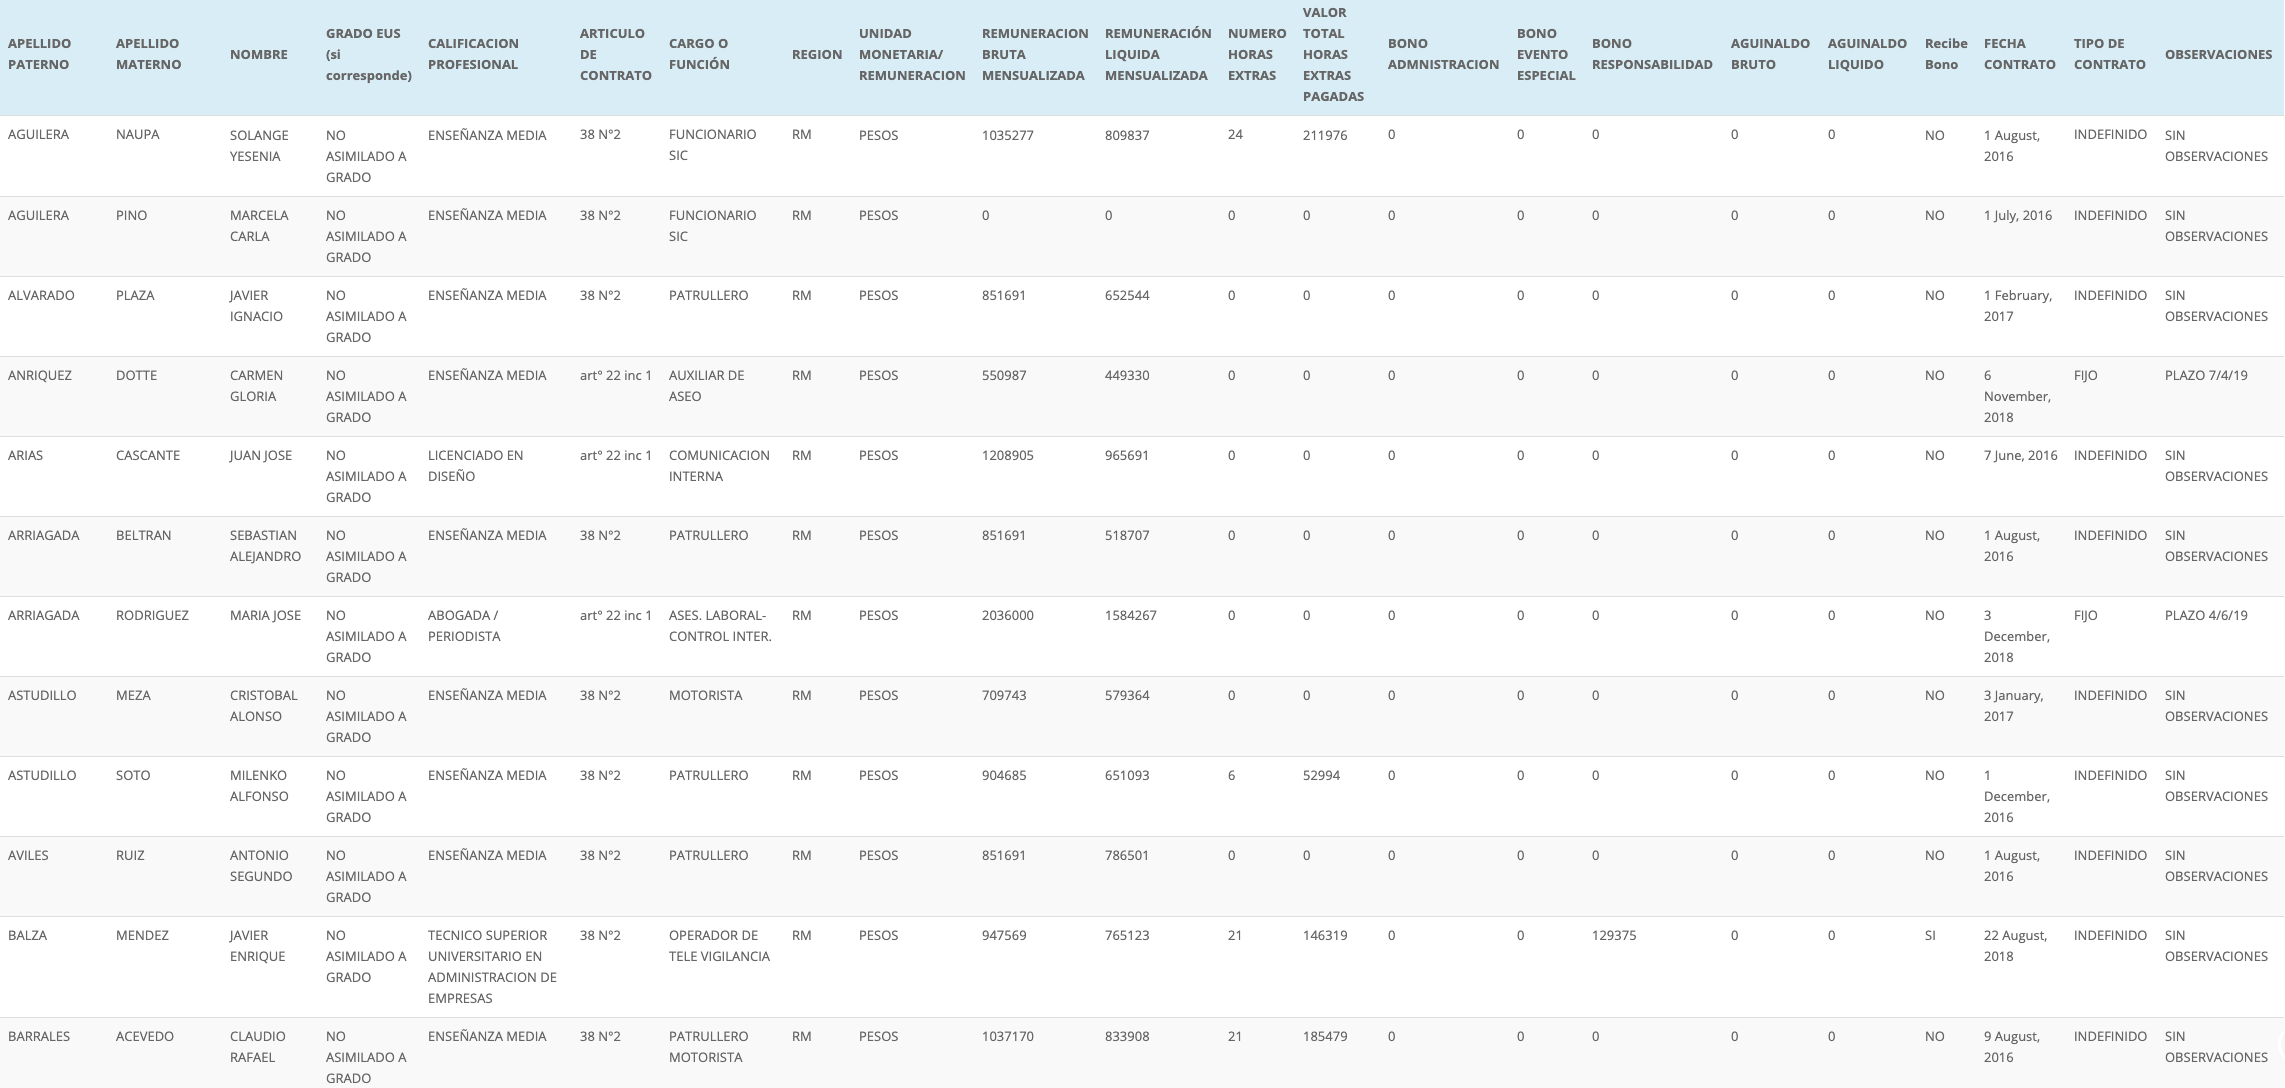Click surname BARRALES
Viewport: 2285px width, 1088px height.
pyautogui.click(x=39, y=1036)
